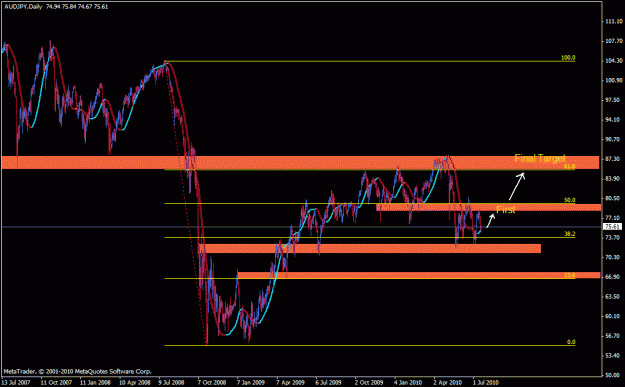Click price axis value 60.10
The width and height of the screenshot is (625, 387).
tap(614, 316)
